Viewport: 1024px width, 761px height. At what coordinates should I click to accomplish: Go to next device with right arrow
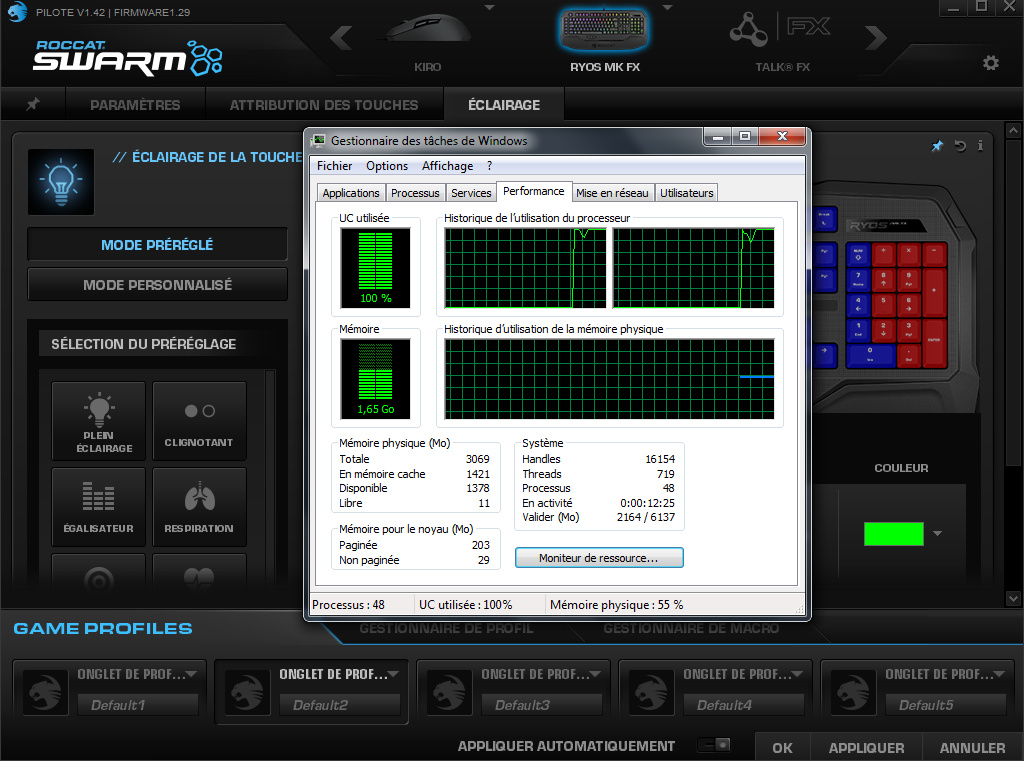click(876, 38)
